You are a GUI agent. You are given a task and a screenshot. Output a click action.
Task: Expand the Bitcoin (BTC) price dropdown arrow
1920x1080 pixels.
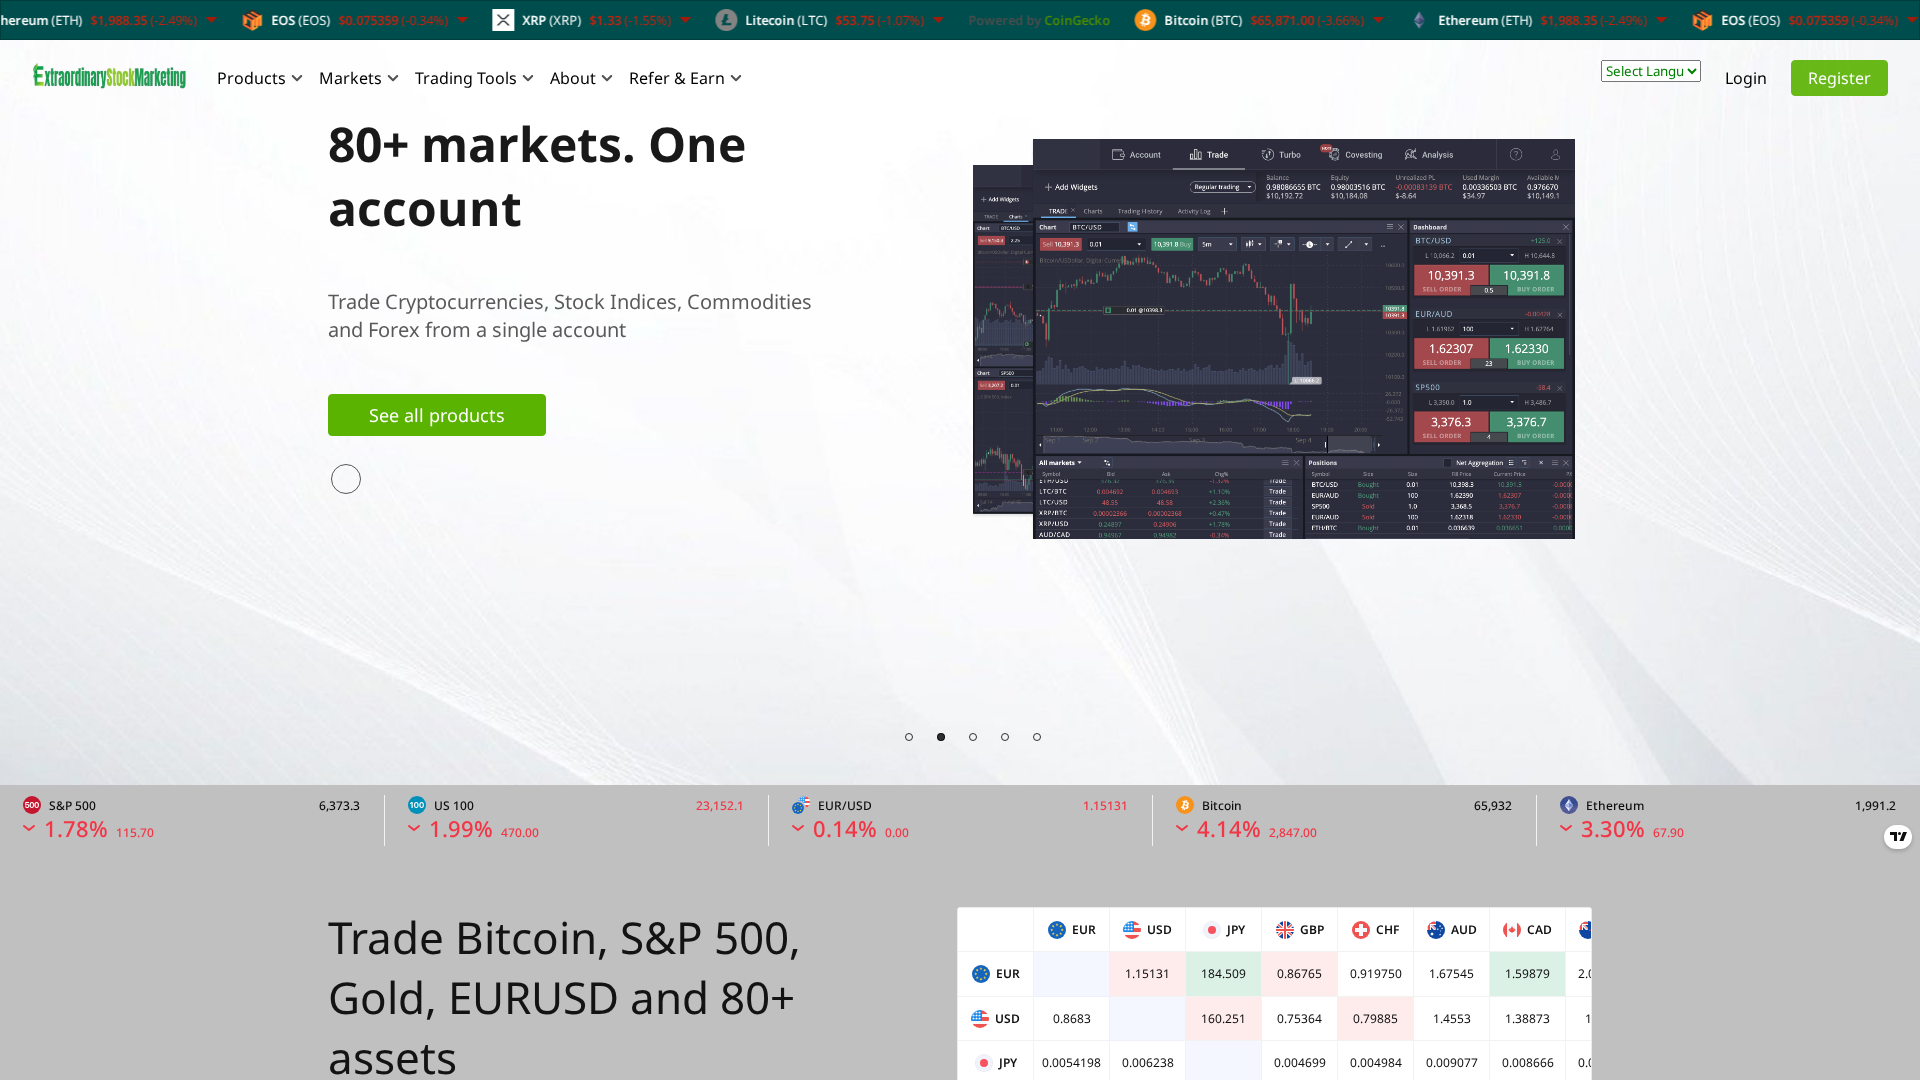[x=1379, y=20]
